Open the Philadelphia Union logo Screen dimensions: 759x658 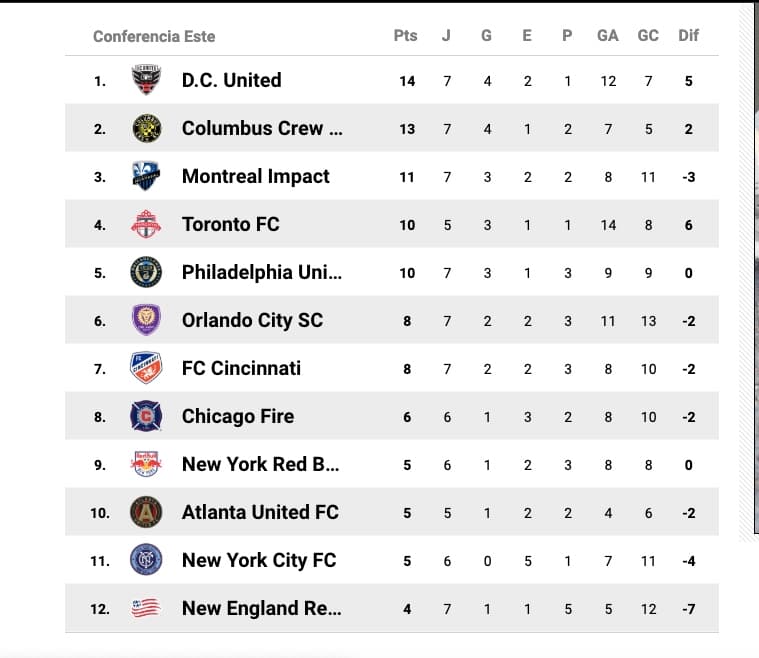[146, 272]
